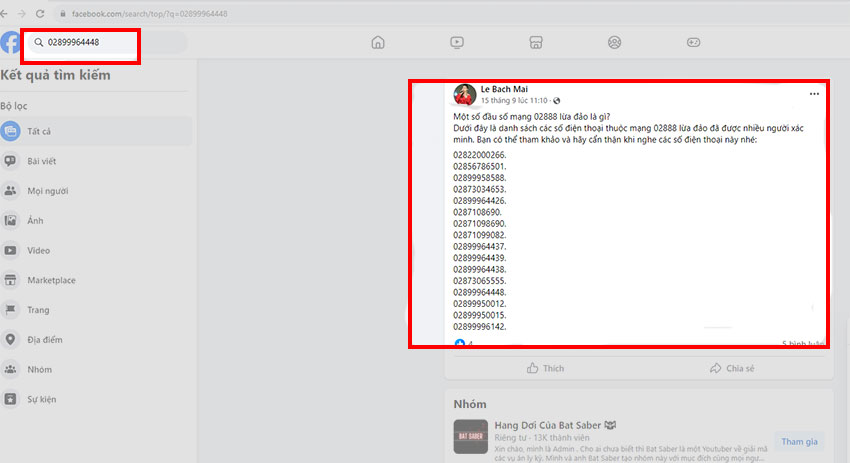Click the number 02899964448. in the post list

click(479, 292)
